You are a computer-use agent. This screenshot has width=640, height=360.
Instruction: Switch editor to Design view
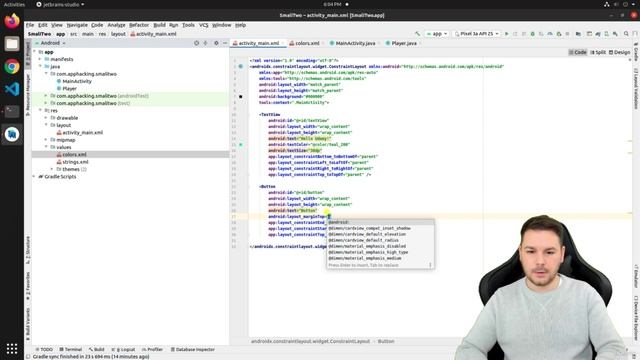pos(619,52)
